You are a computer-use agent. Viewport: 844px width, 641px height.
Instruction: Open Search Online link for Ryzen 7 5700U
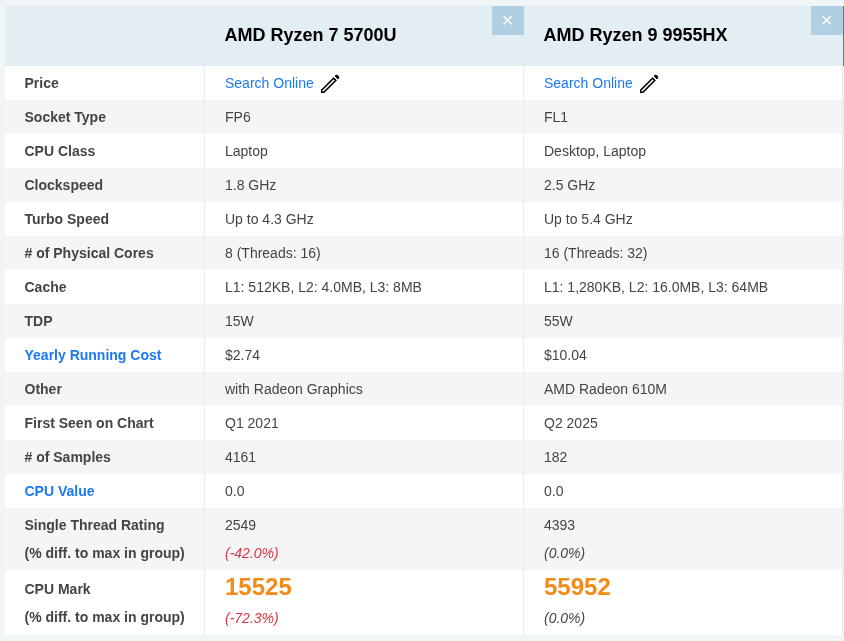click(x=269, y=83)
